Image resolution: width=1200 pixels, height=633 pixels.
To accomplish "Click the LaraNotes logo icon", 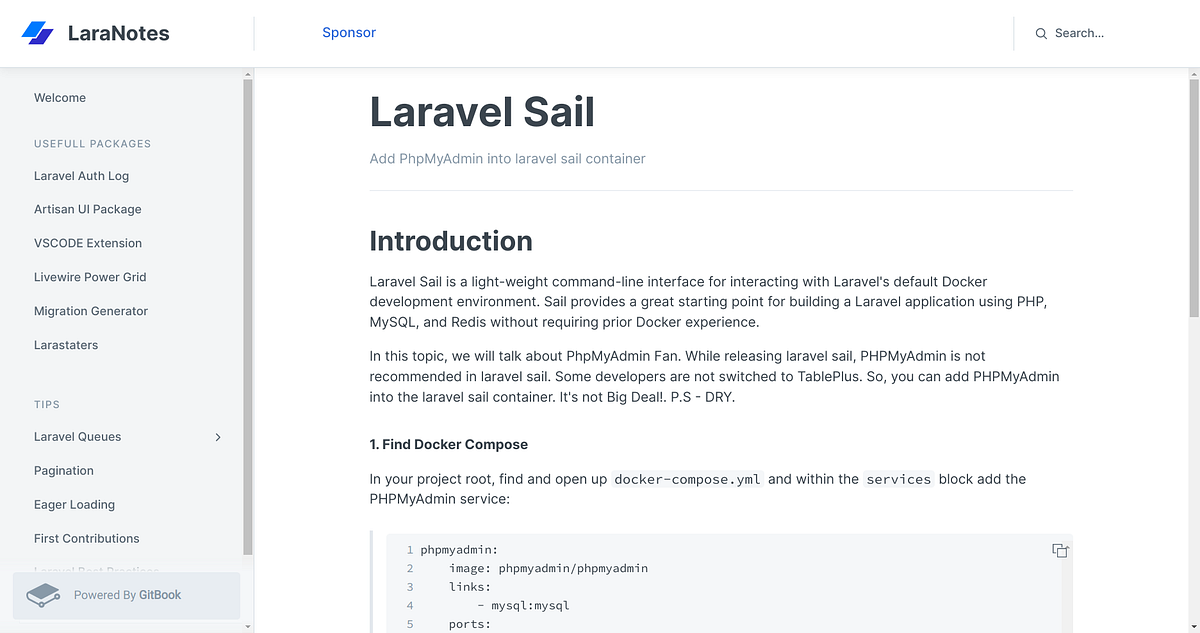I will (x=37, y=32).
